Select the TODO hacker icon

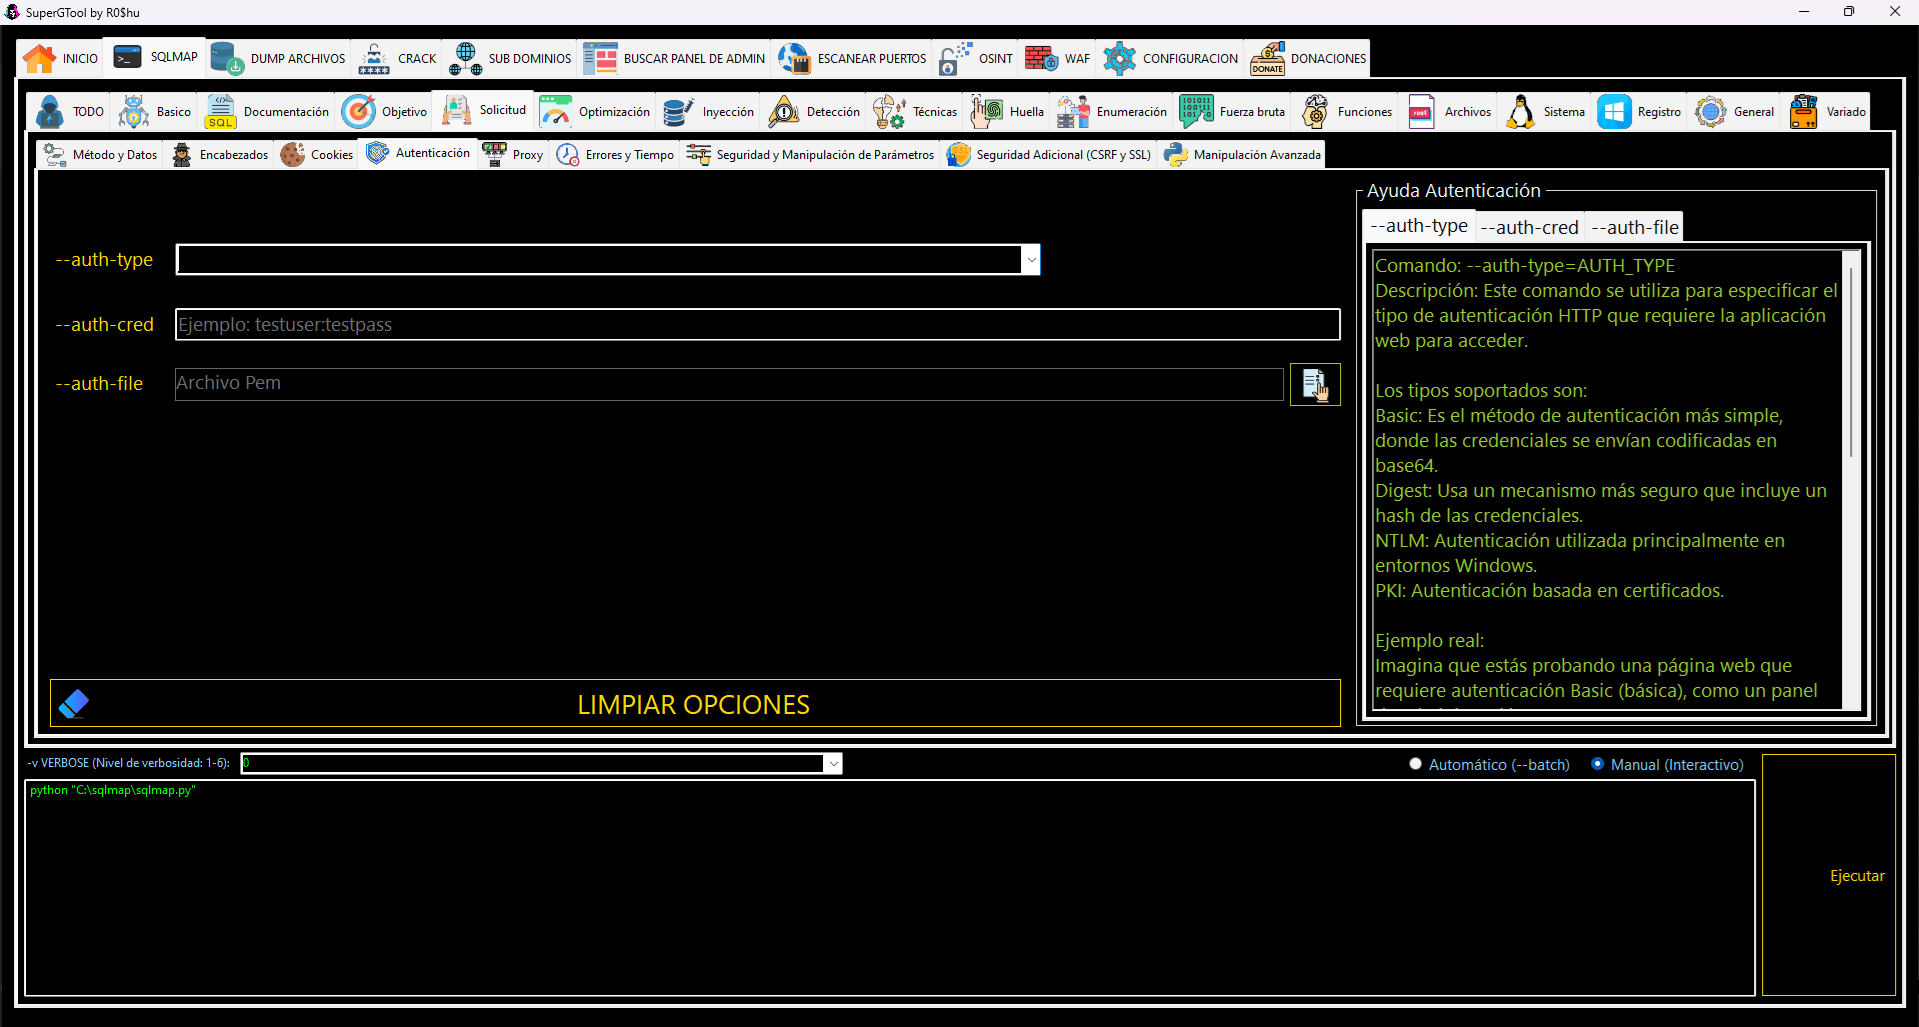coord(50,112)
